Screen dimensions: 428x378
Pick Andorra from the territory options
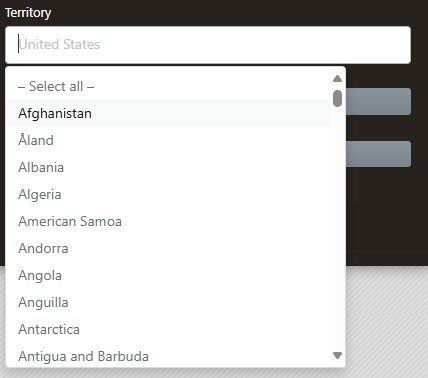[168, 248]
